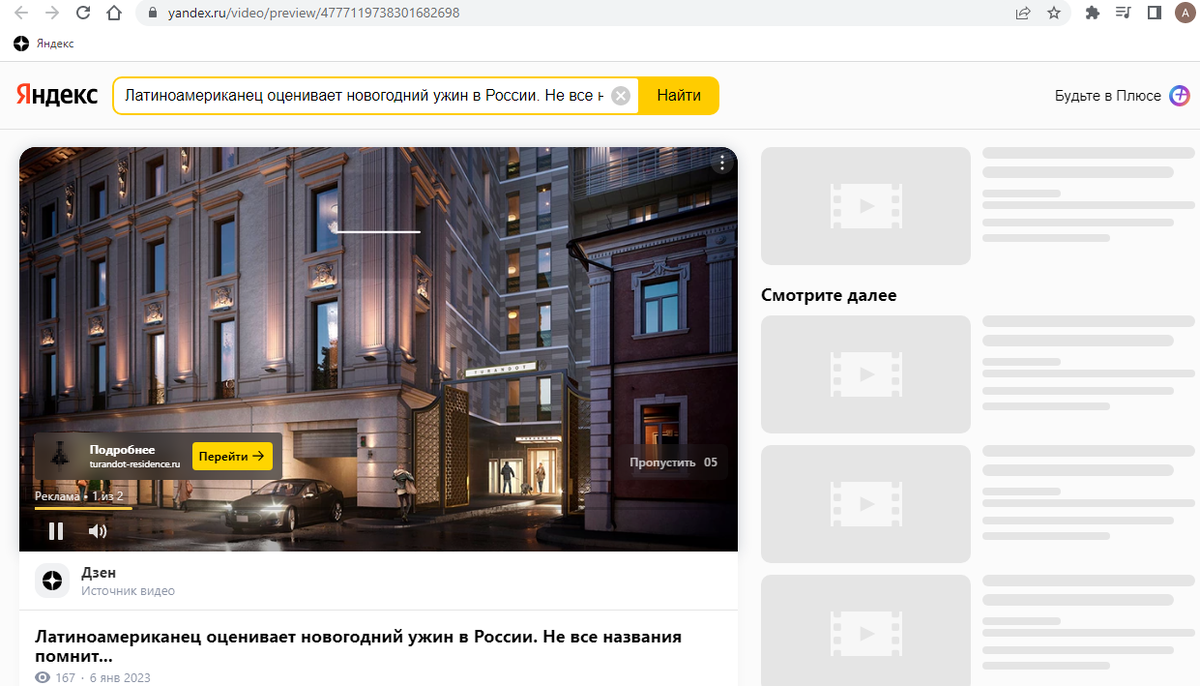Click the Яндекс logo

pyautogui.click(x=57, y=96)
